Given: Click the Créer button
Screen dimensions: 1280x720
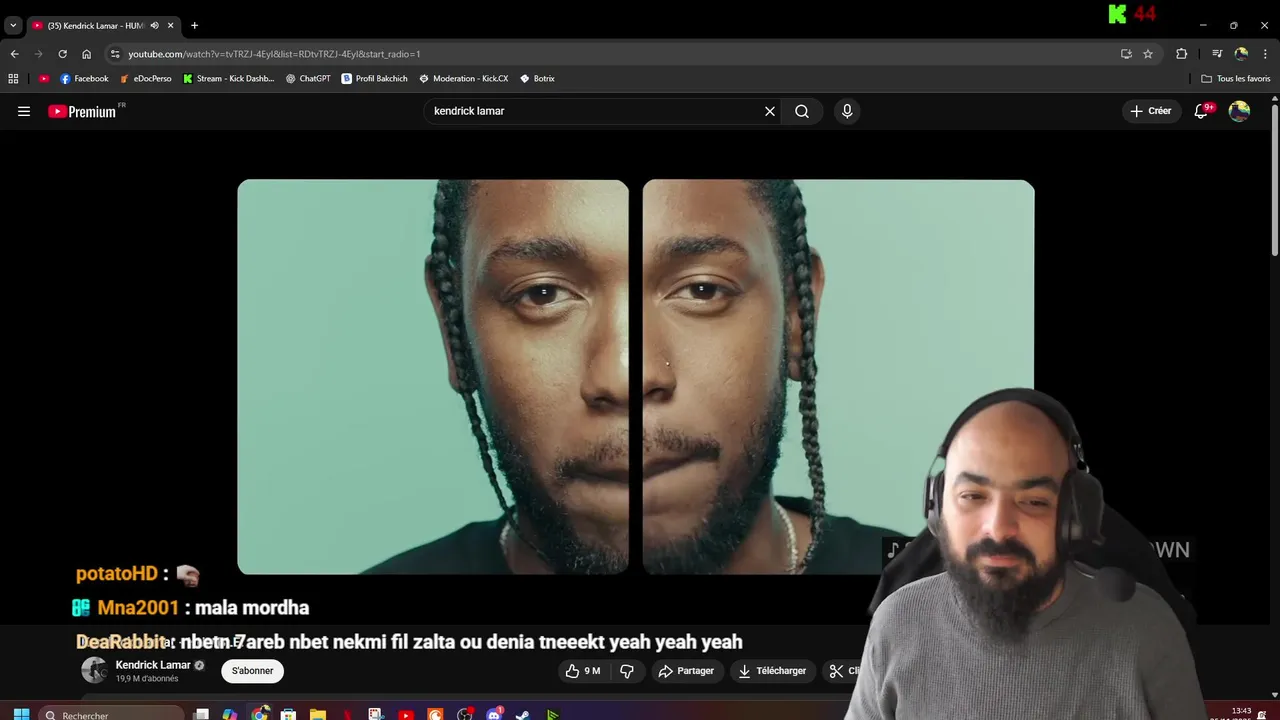Looking at the screenshot, I should click(x=1151, y=111).
